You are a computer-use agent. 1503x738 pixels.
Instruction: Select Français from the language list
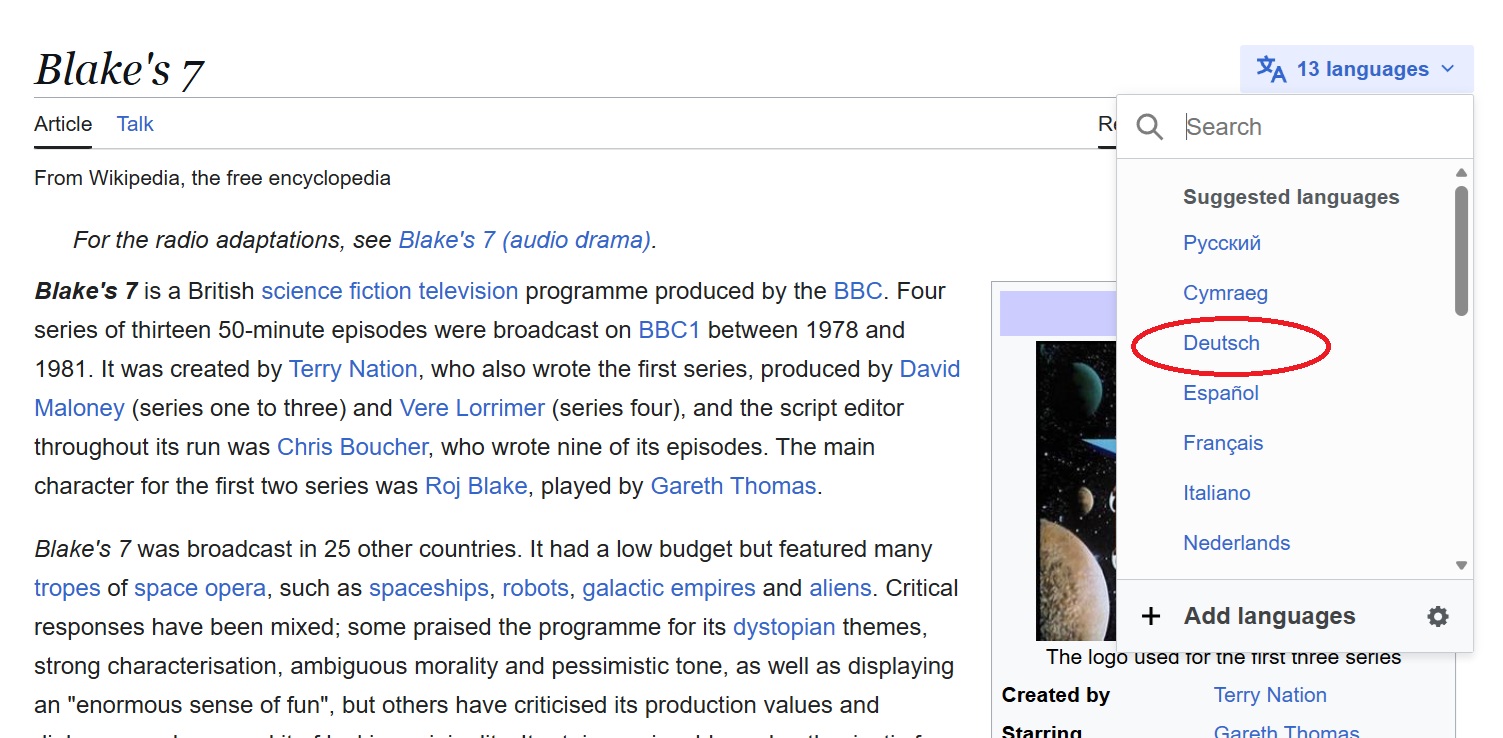click(1223, 443)
